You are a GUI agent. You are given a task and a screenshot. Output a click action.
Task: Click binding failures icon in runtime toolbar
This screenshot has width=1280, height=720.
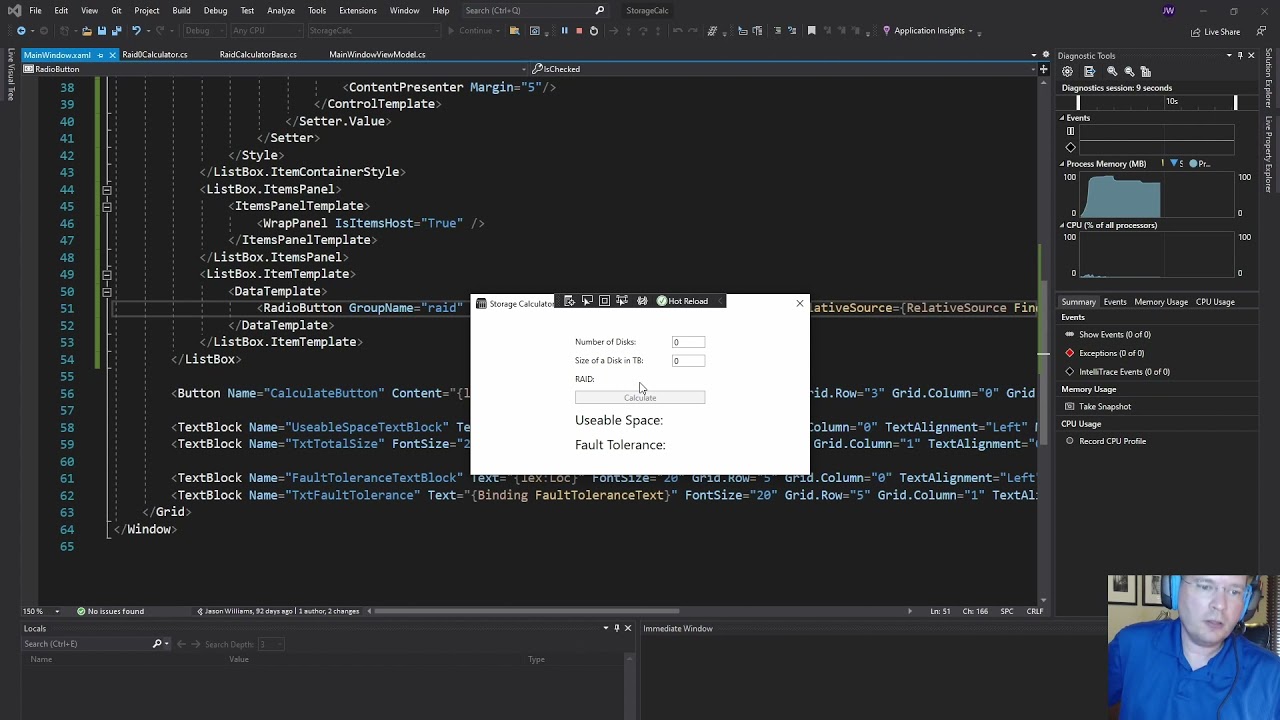click(642, 301)
